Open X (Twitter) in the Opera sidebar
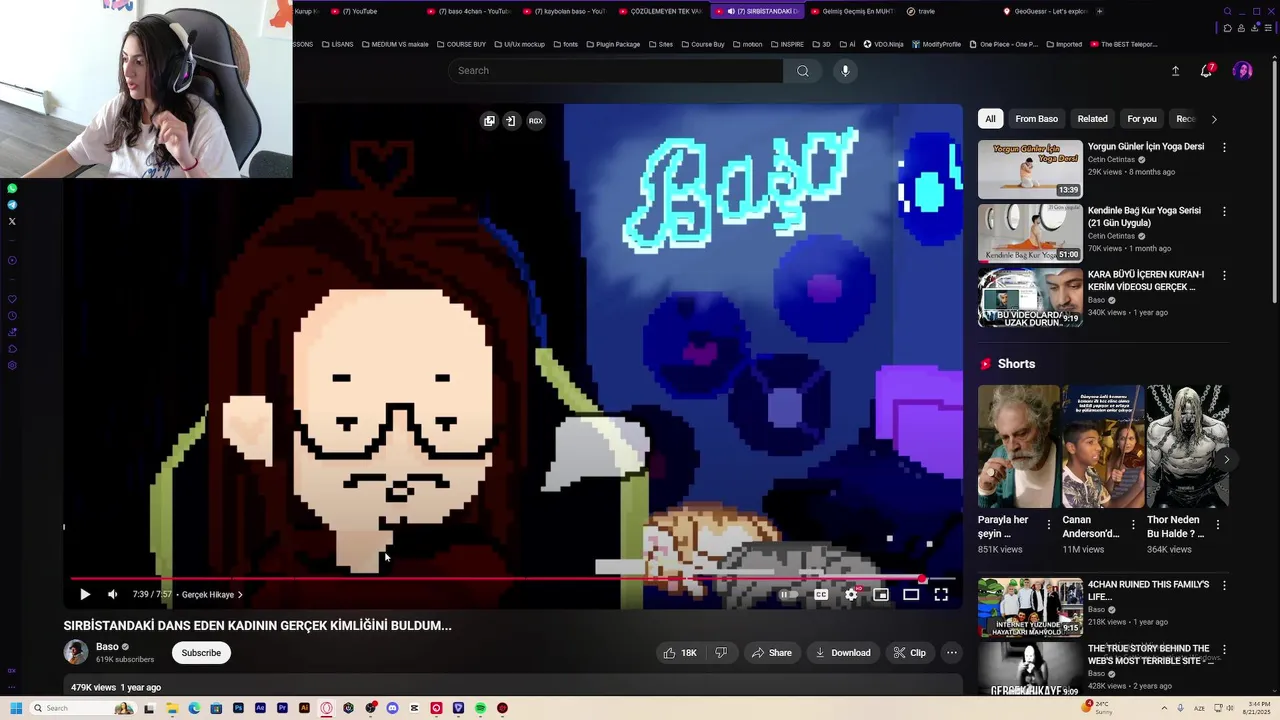 [x=12, y=222]
